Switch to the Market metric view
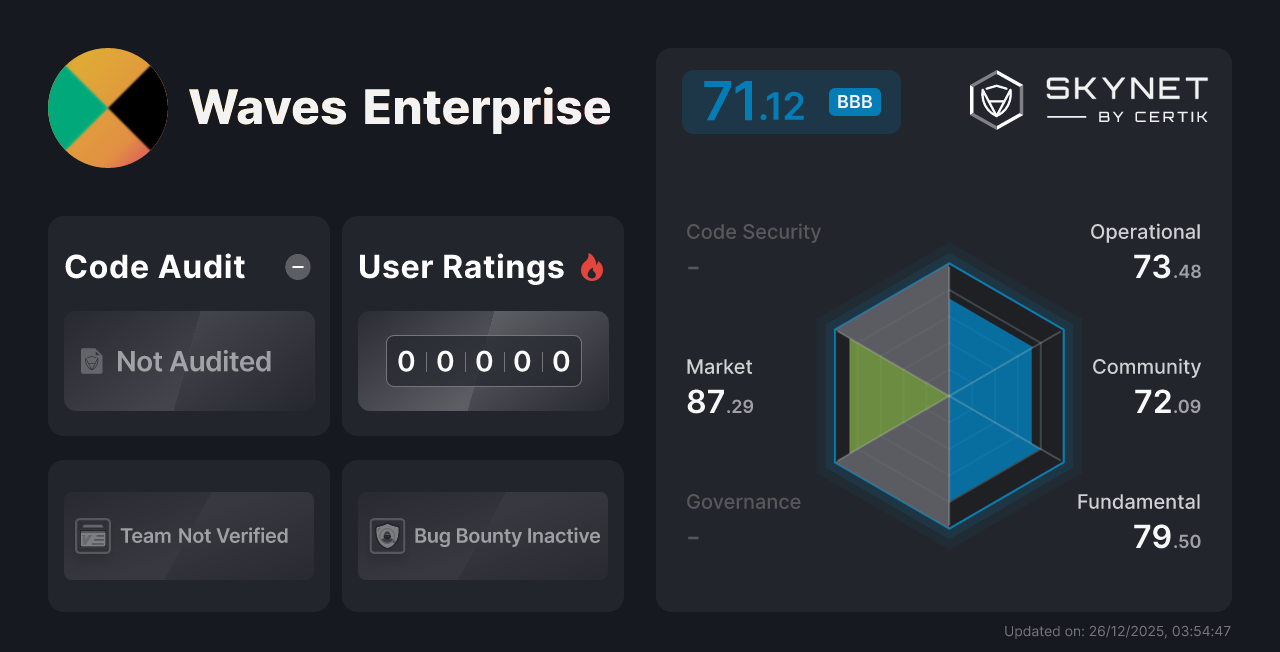 719,385
